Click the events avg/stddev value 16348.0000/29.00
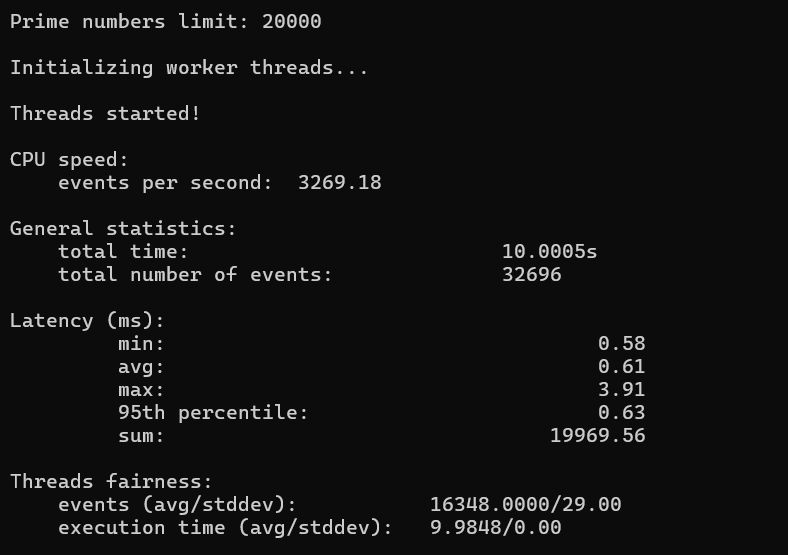 pos(525,505)
